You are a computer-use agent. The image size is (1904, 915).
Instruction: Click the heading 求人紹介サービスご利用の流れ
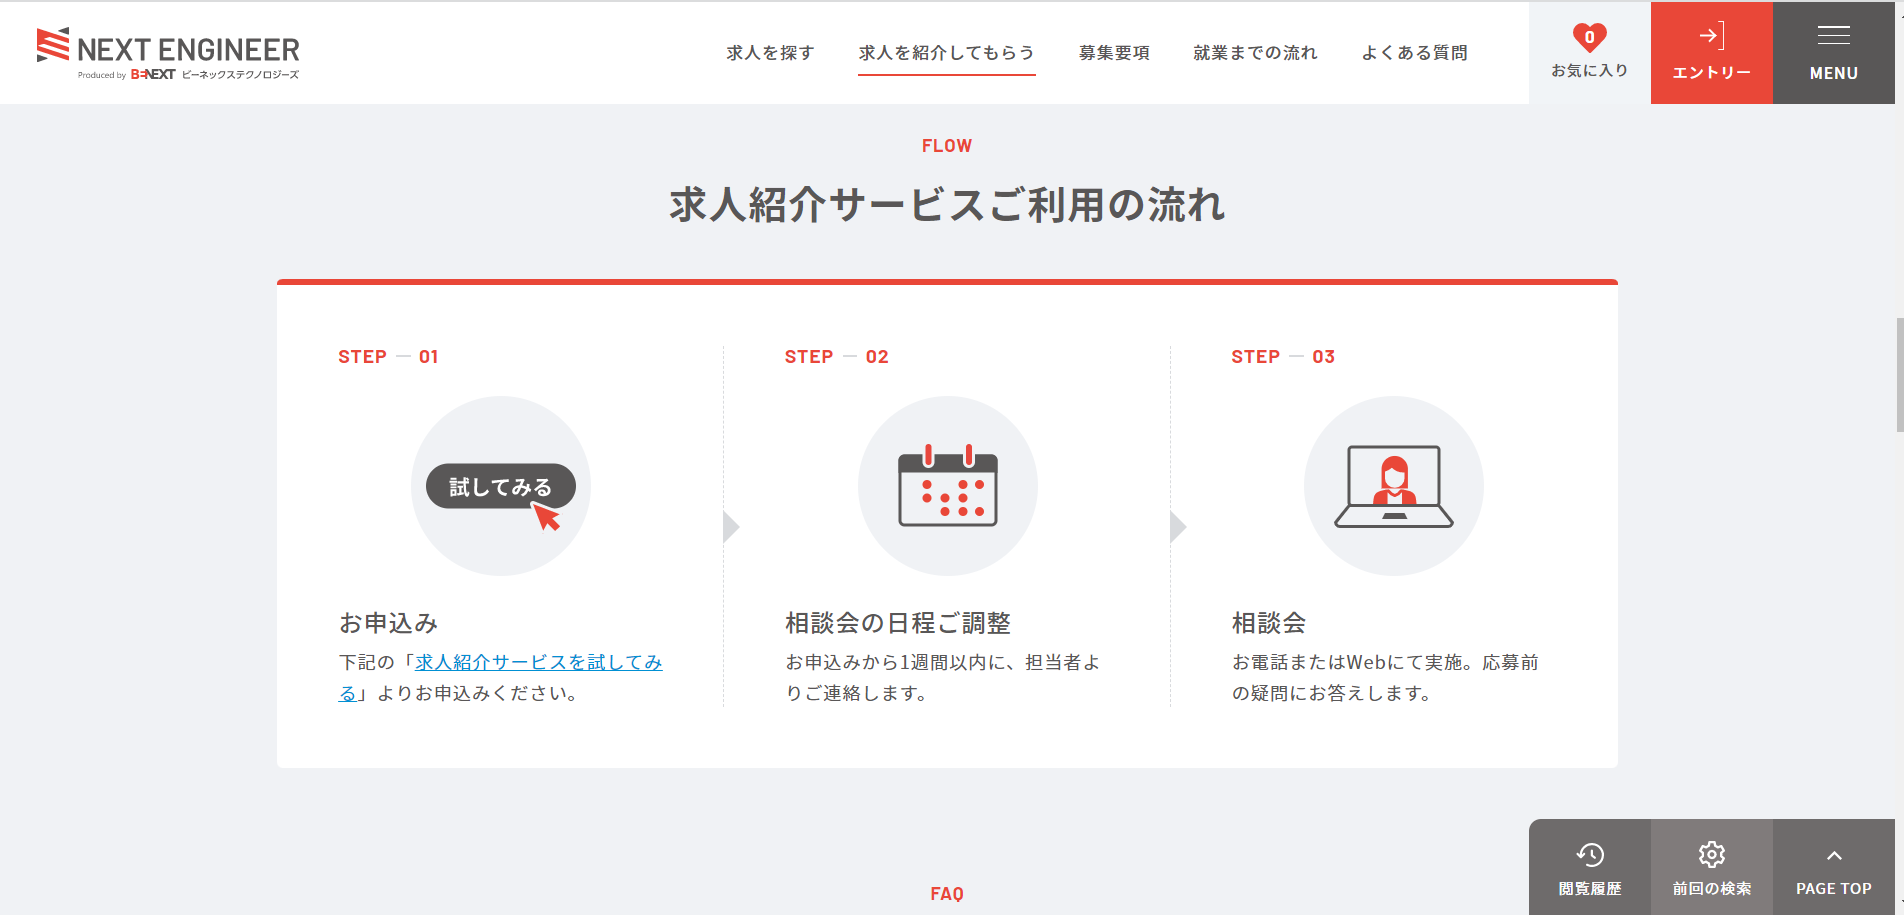coord(947,205)
